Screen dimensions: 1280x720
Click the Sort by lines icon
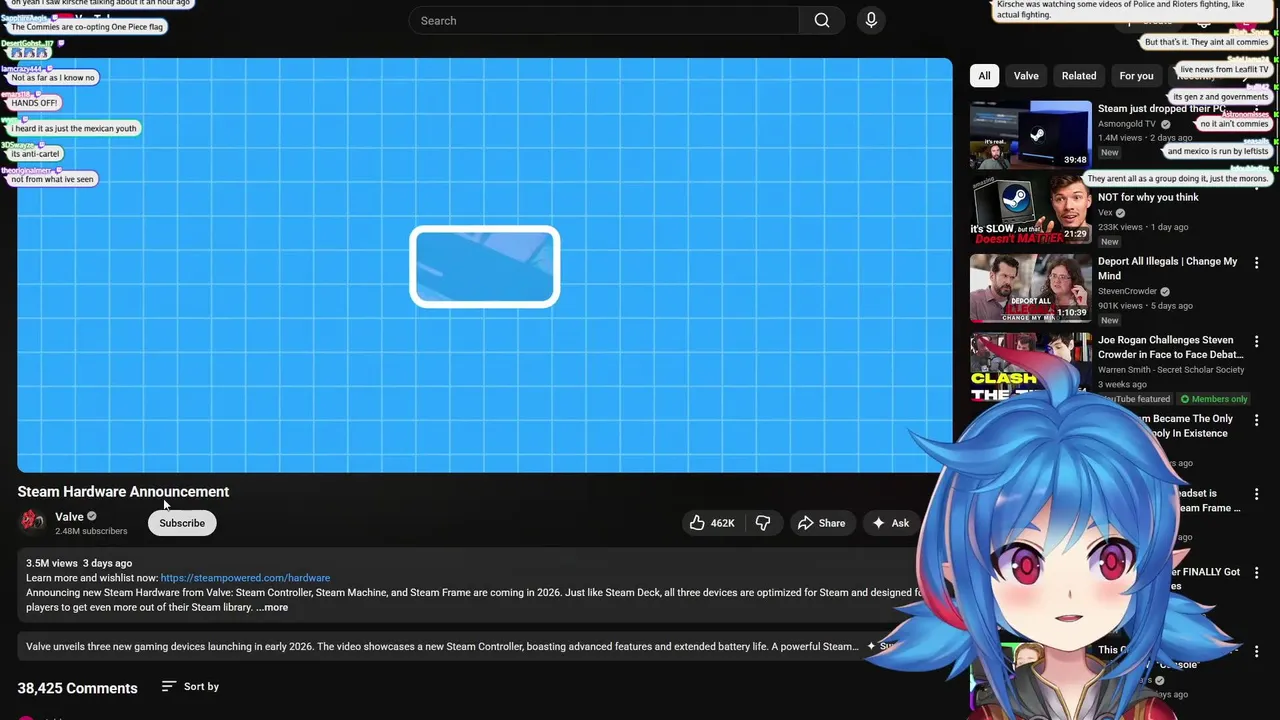pyautogui.click(x=168, y=686)
